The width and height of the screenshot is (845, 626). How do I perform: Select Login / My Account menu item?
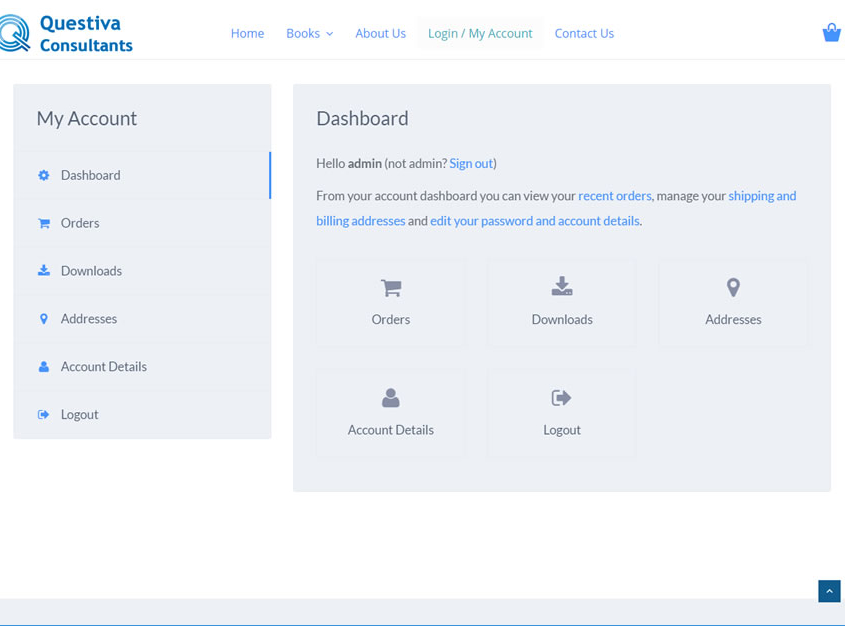pyautogui.click(x=480, y=33)
